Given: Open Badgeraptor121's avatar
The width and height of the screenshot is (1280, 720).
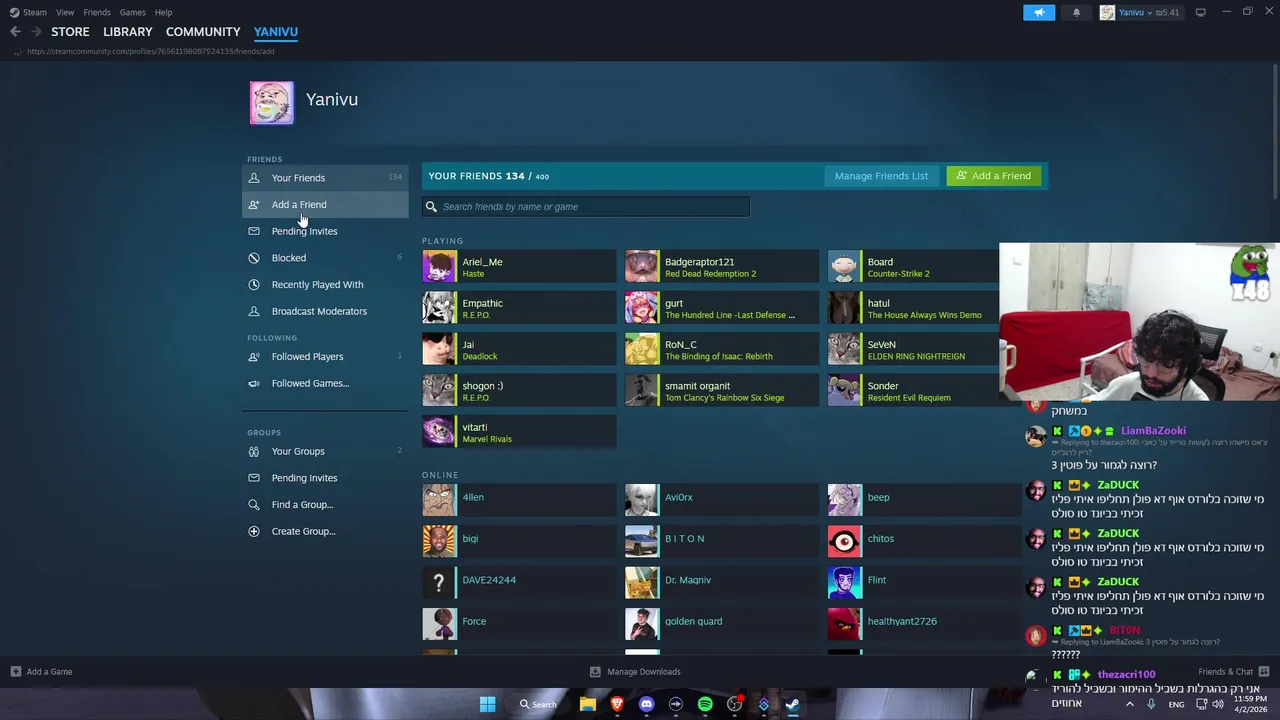Looking at the screenshot, I should [x=642, y=267].
